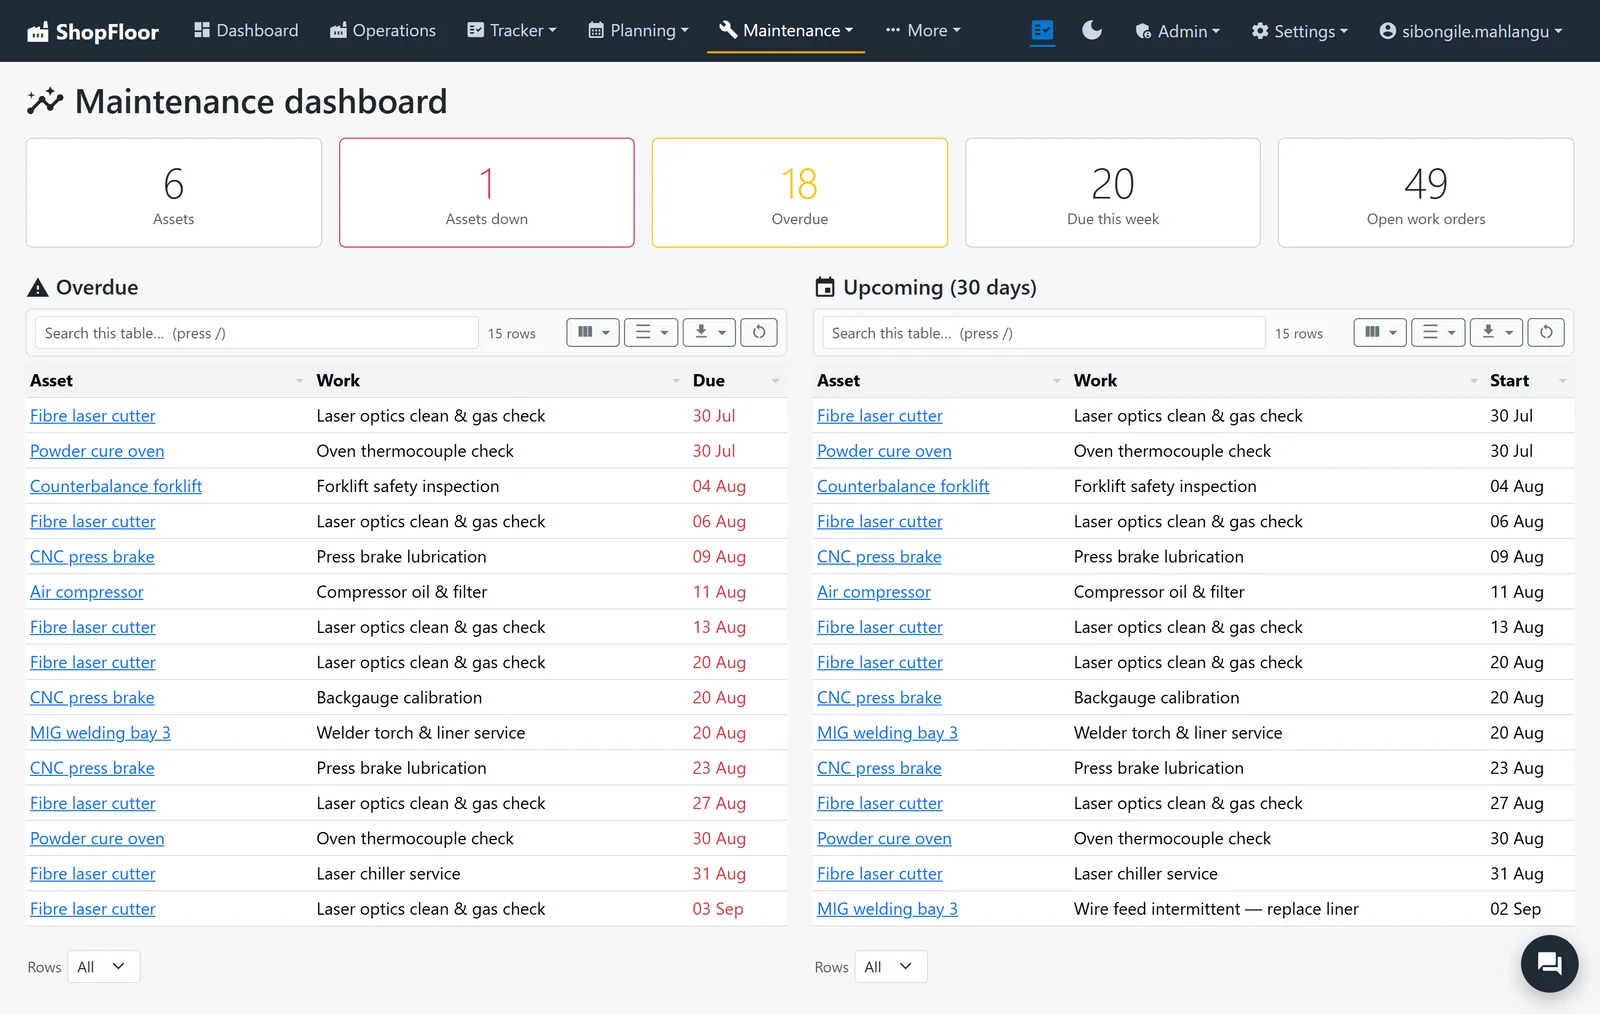Viewport: 1600px width, 1014px height.
Task: Open Due column filter in Overdue table
Action: [x=775, y=381]
